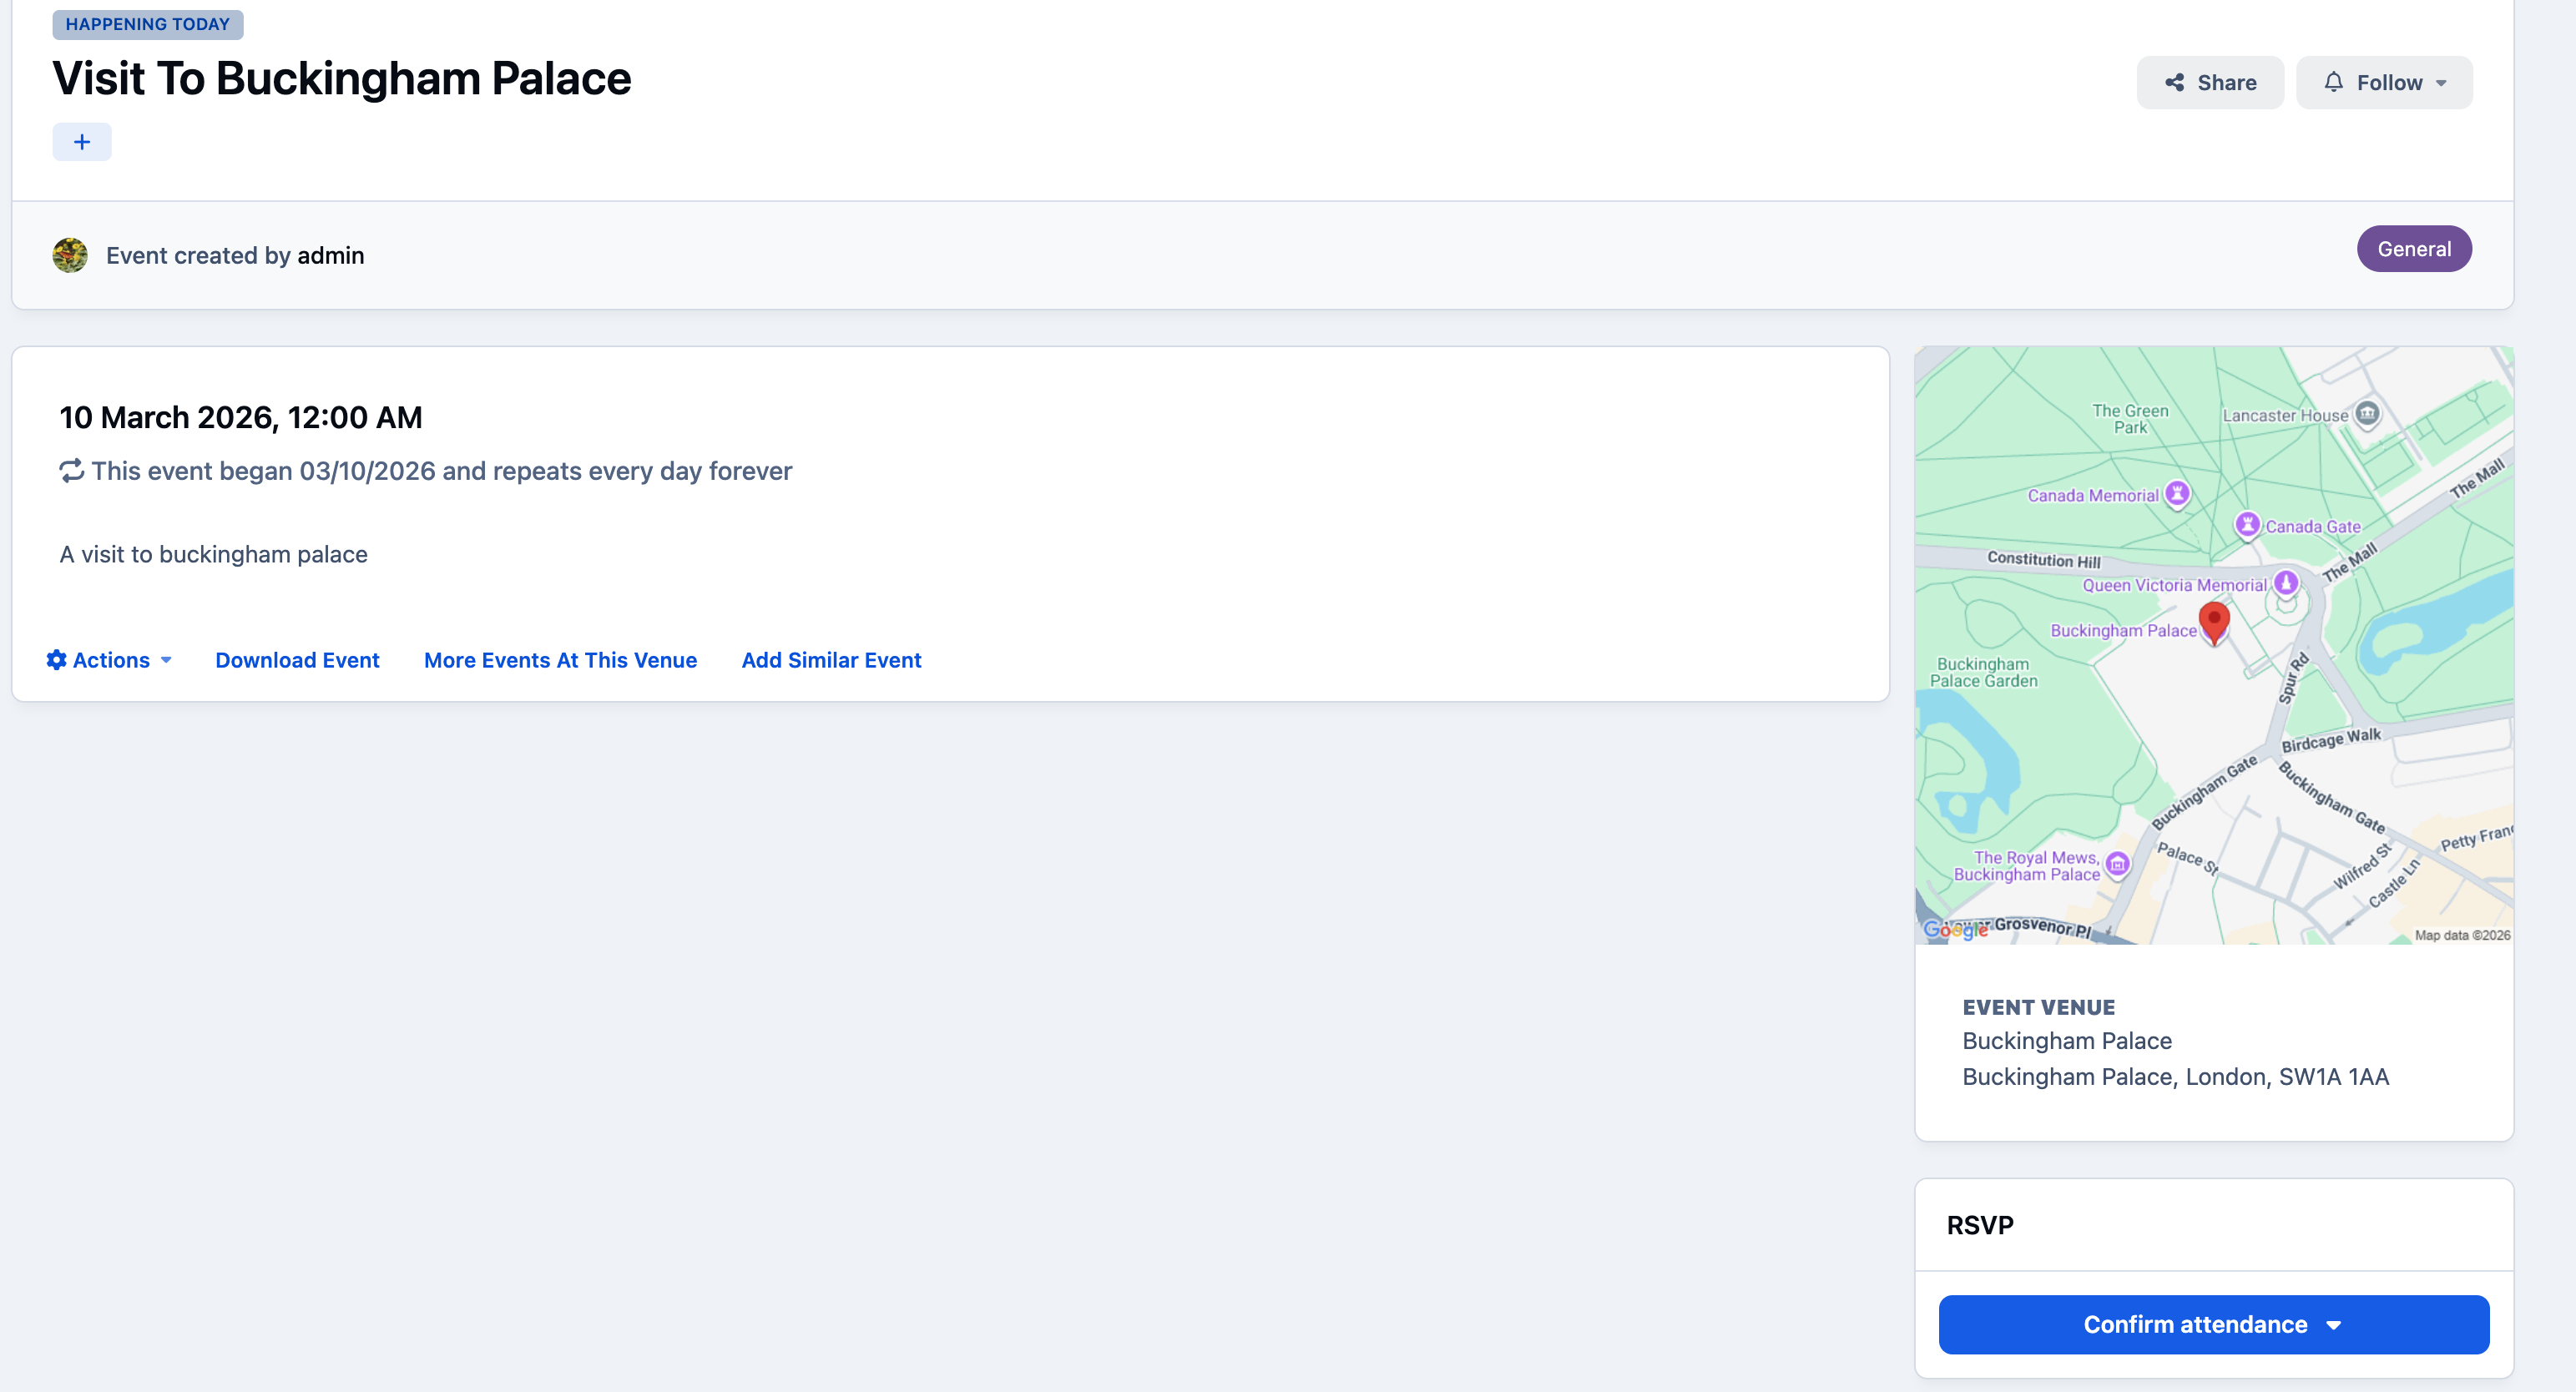Open More Events At This Venue
Image resolution: width=2576 pixels, height=1392 pixels.
[560, 660]
